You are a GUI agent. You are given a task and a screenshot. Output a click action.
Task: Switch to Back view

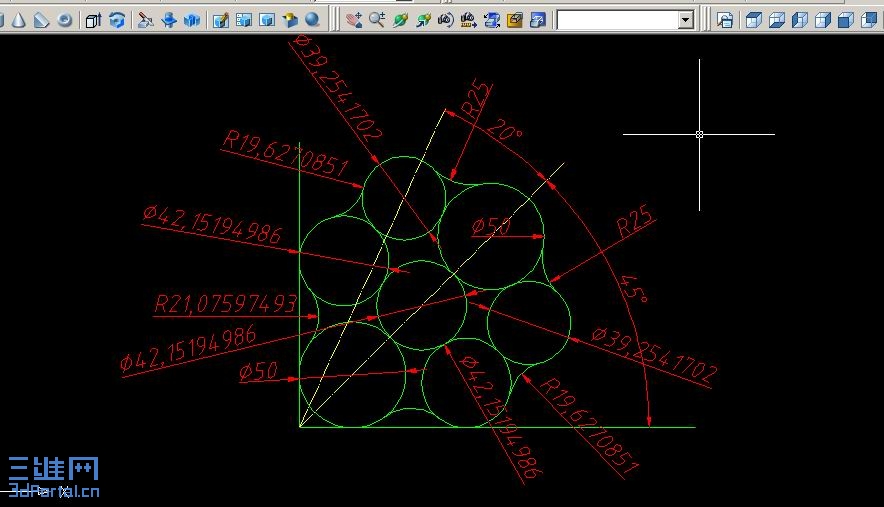pos(869,20)
